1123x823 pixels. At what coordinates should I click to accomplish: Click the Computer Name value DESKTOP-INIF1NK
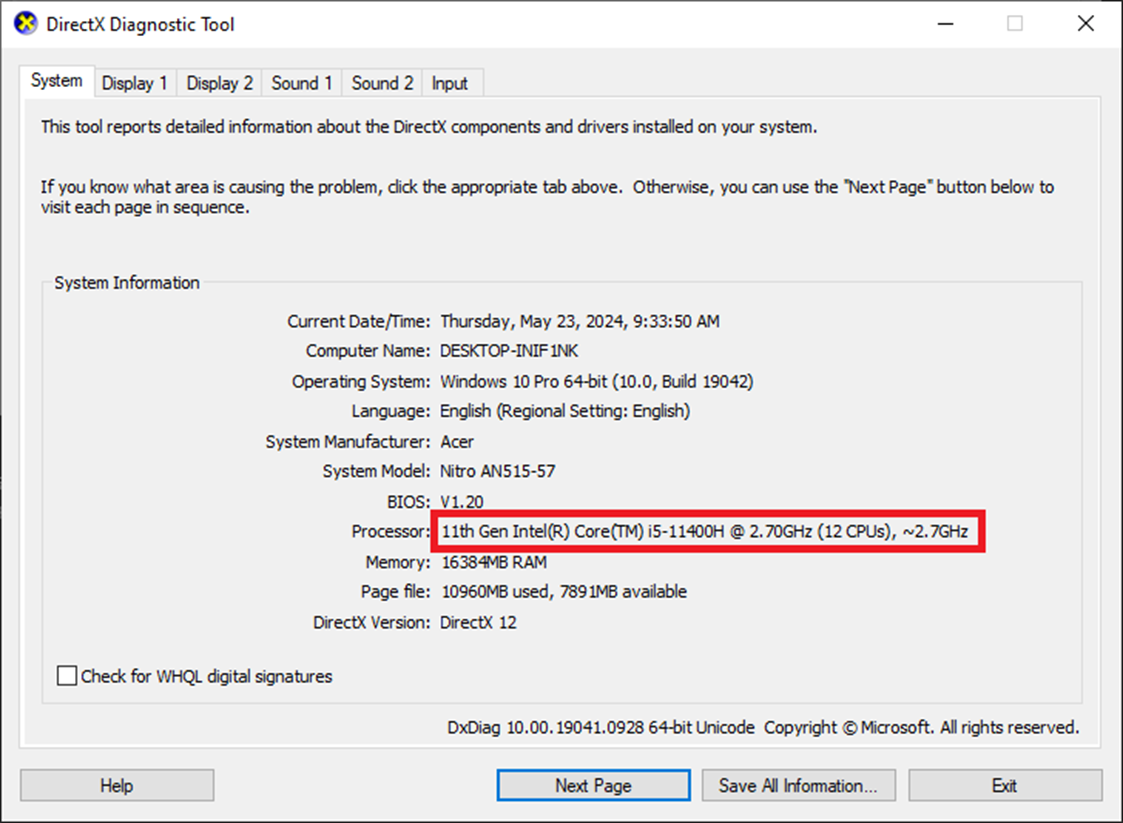509,352
